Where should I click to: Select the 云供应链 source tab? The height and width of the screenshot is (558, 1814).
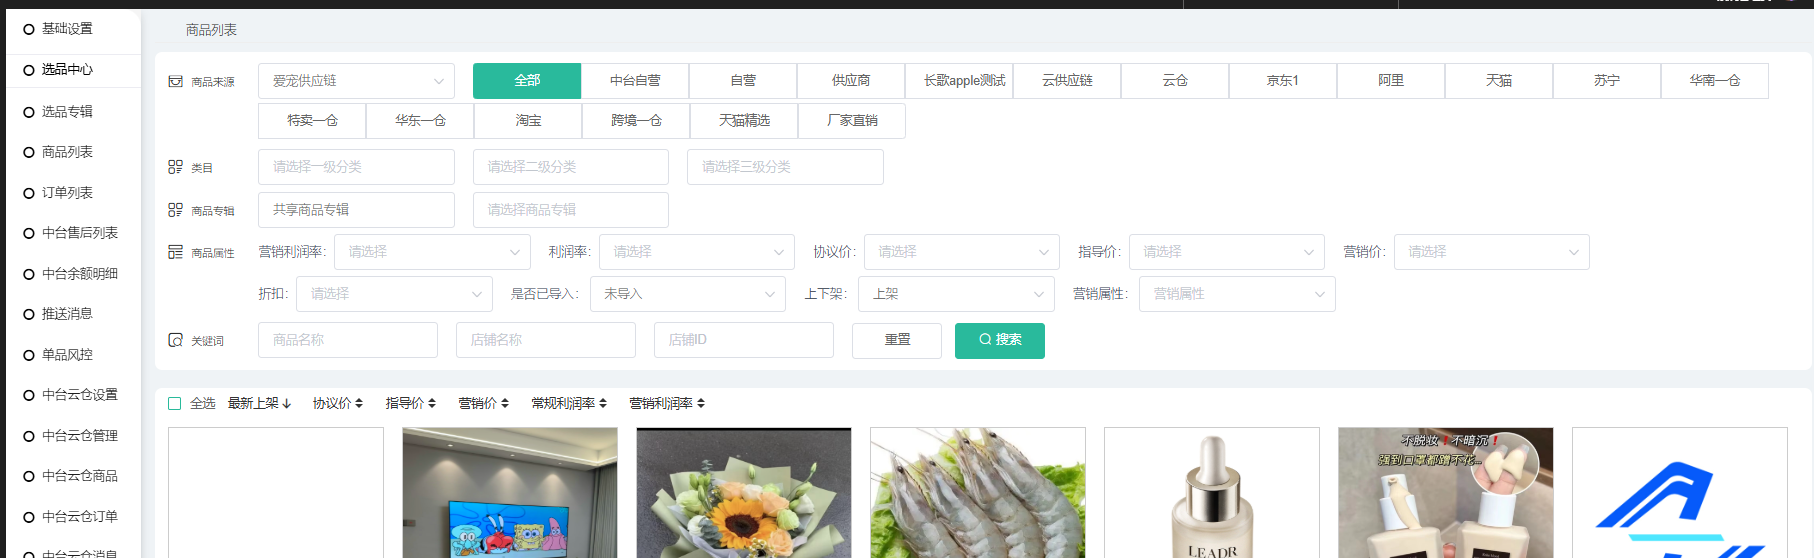(x=1067, y=81)
